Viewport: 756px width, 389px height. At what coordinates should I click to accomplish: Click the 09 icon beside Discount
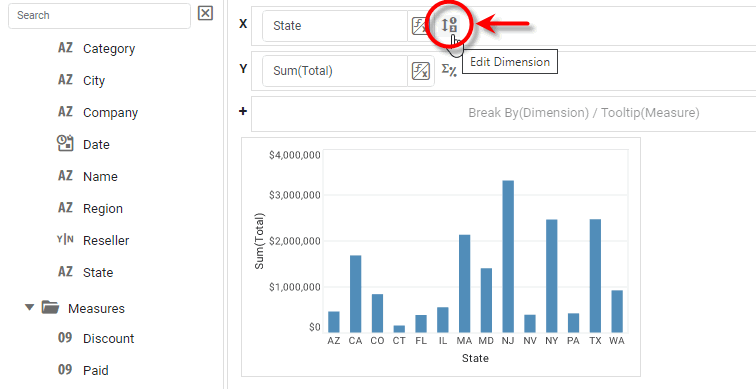click(65, 337)
